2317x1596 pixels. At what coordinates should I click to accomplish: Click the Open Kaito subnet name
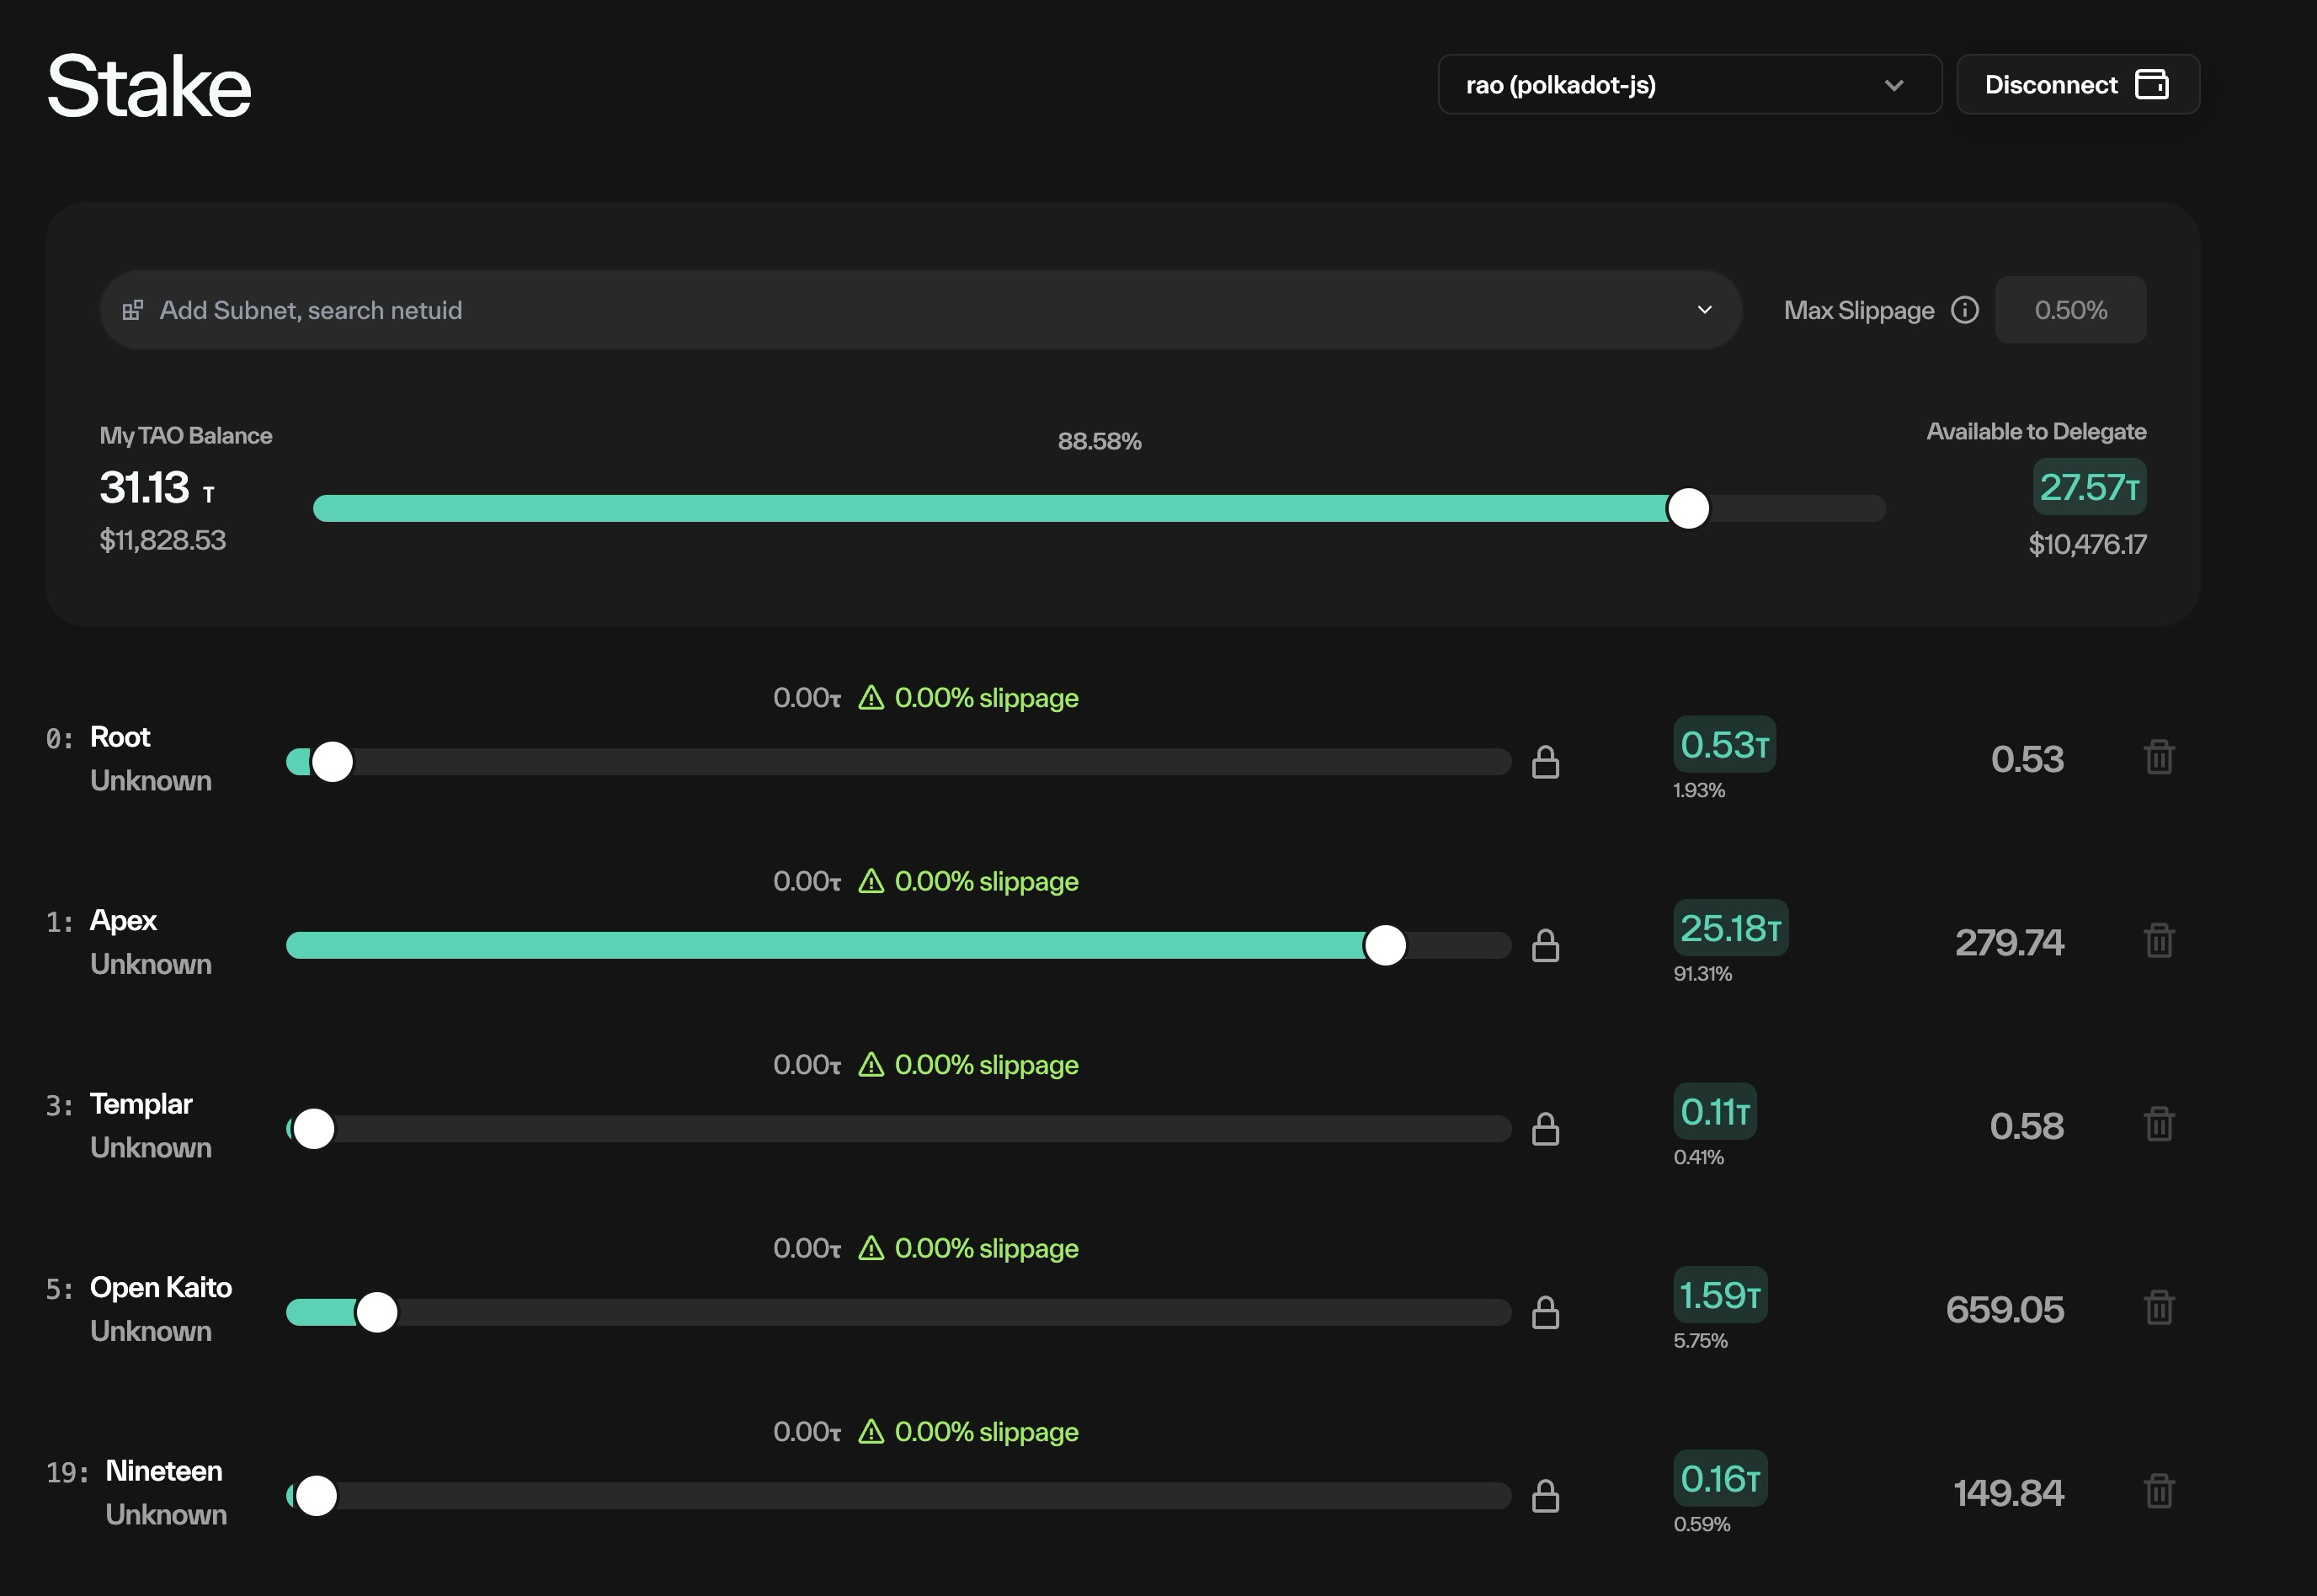[x=161, y=1287]
